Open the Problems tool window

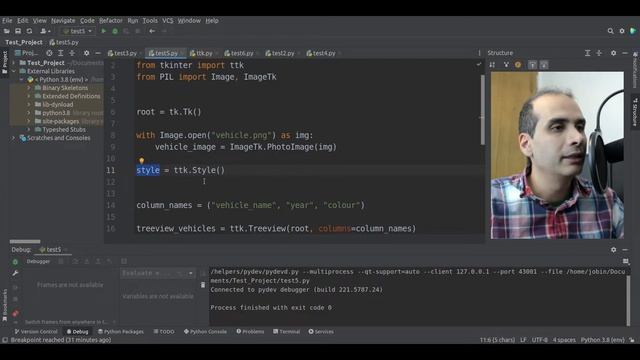[250, 331]
